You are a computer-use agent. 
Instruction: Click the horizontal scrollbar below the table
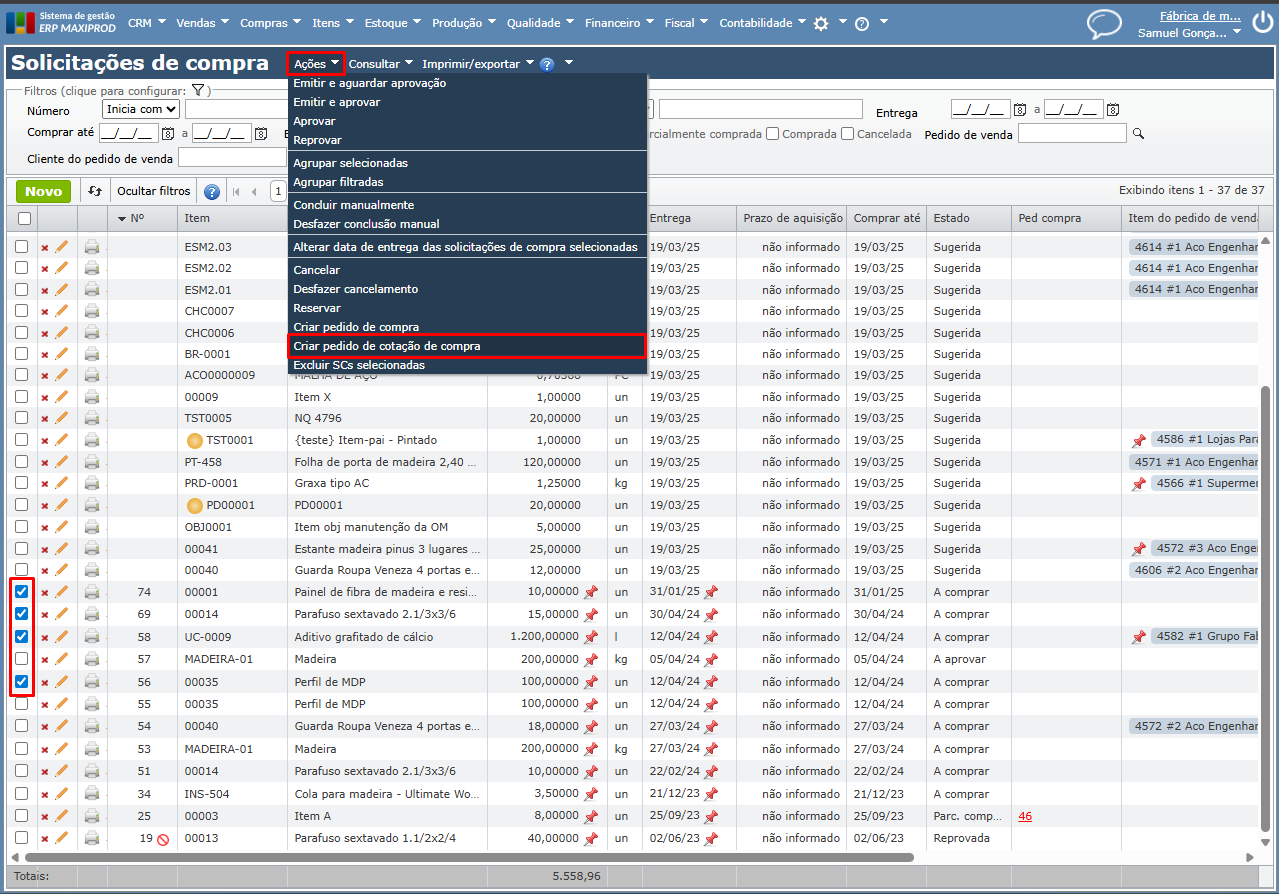coord(470,857)
